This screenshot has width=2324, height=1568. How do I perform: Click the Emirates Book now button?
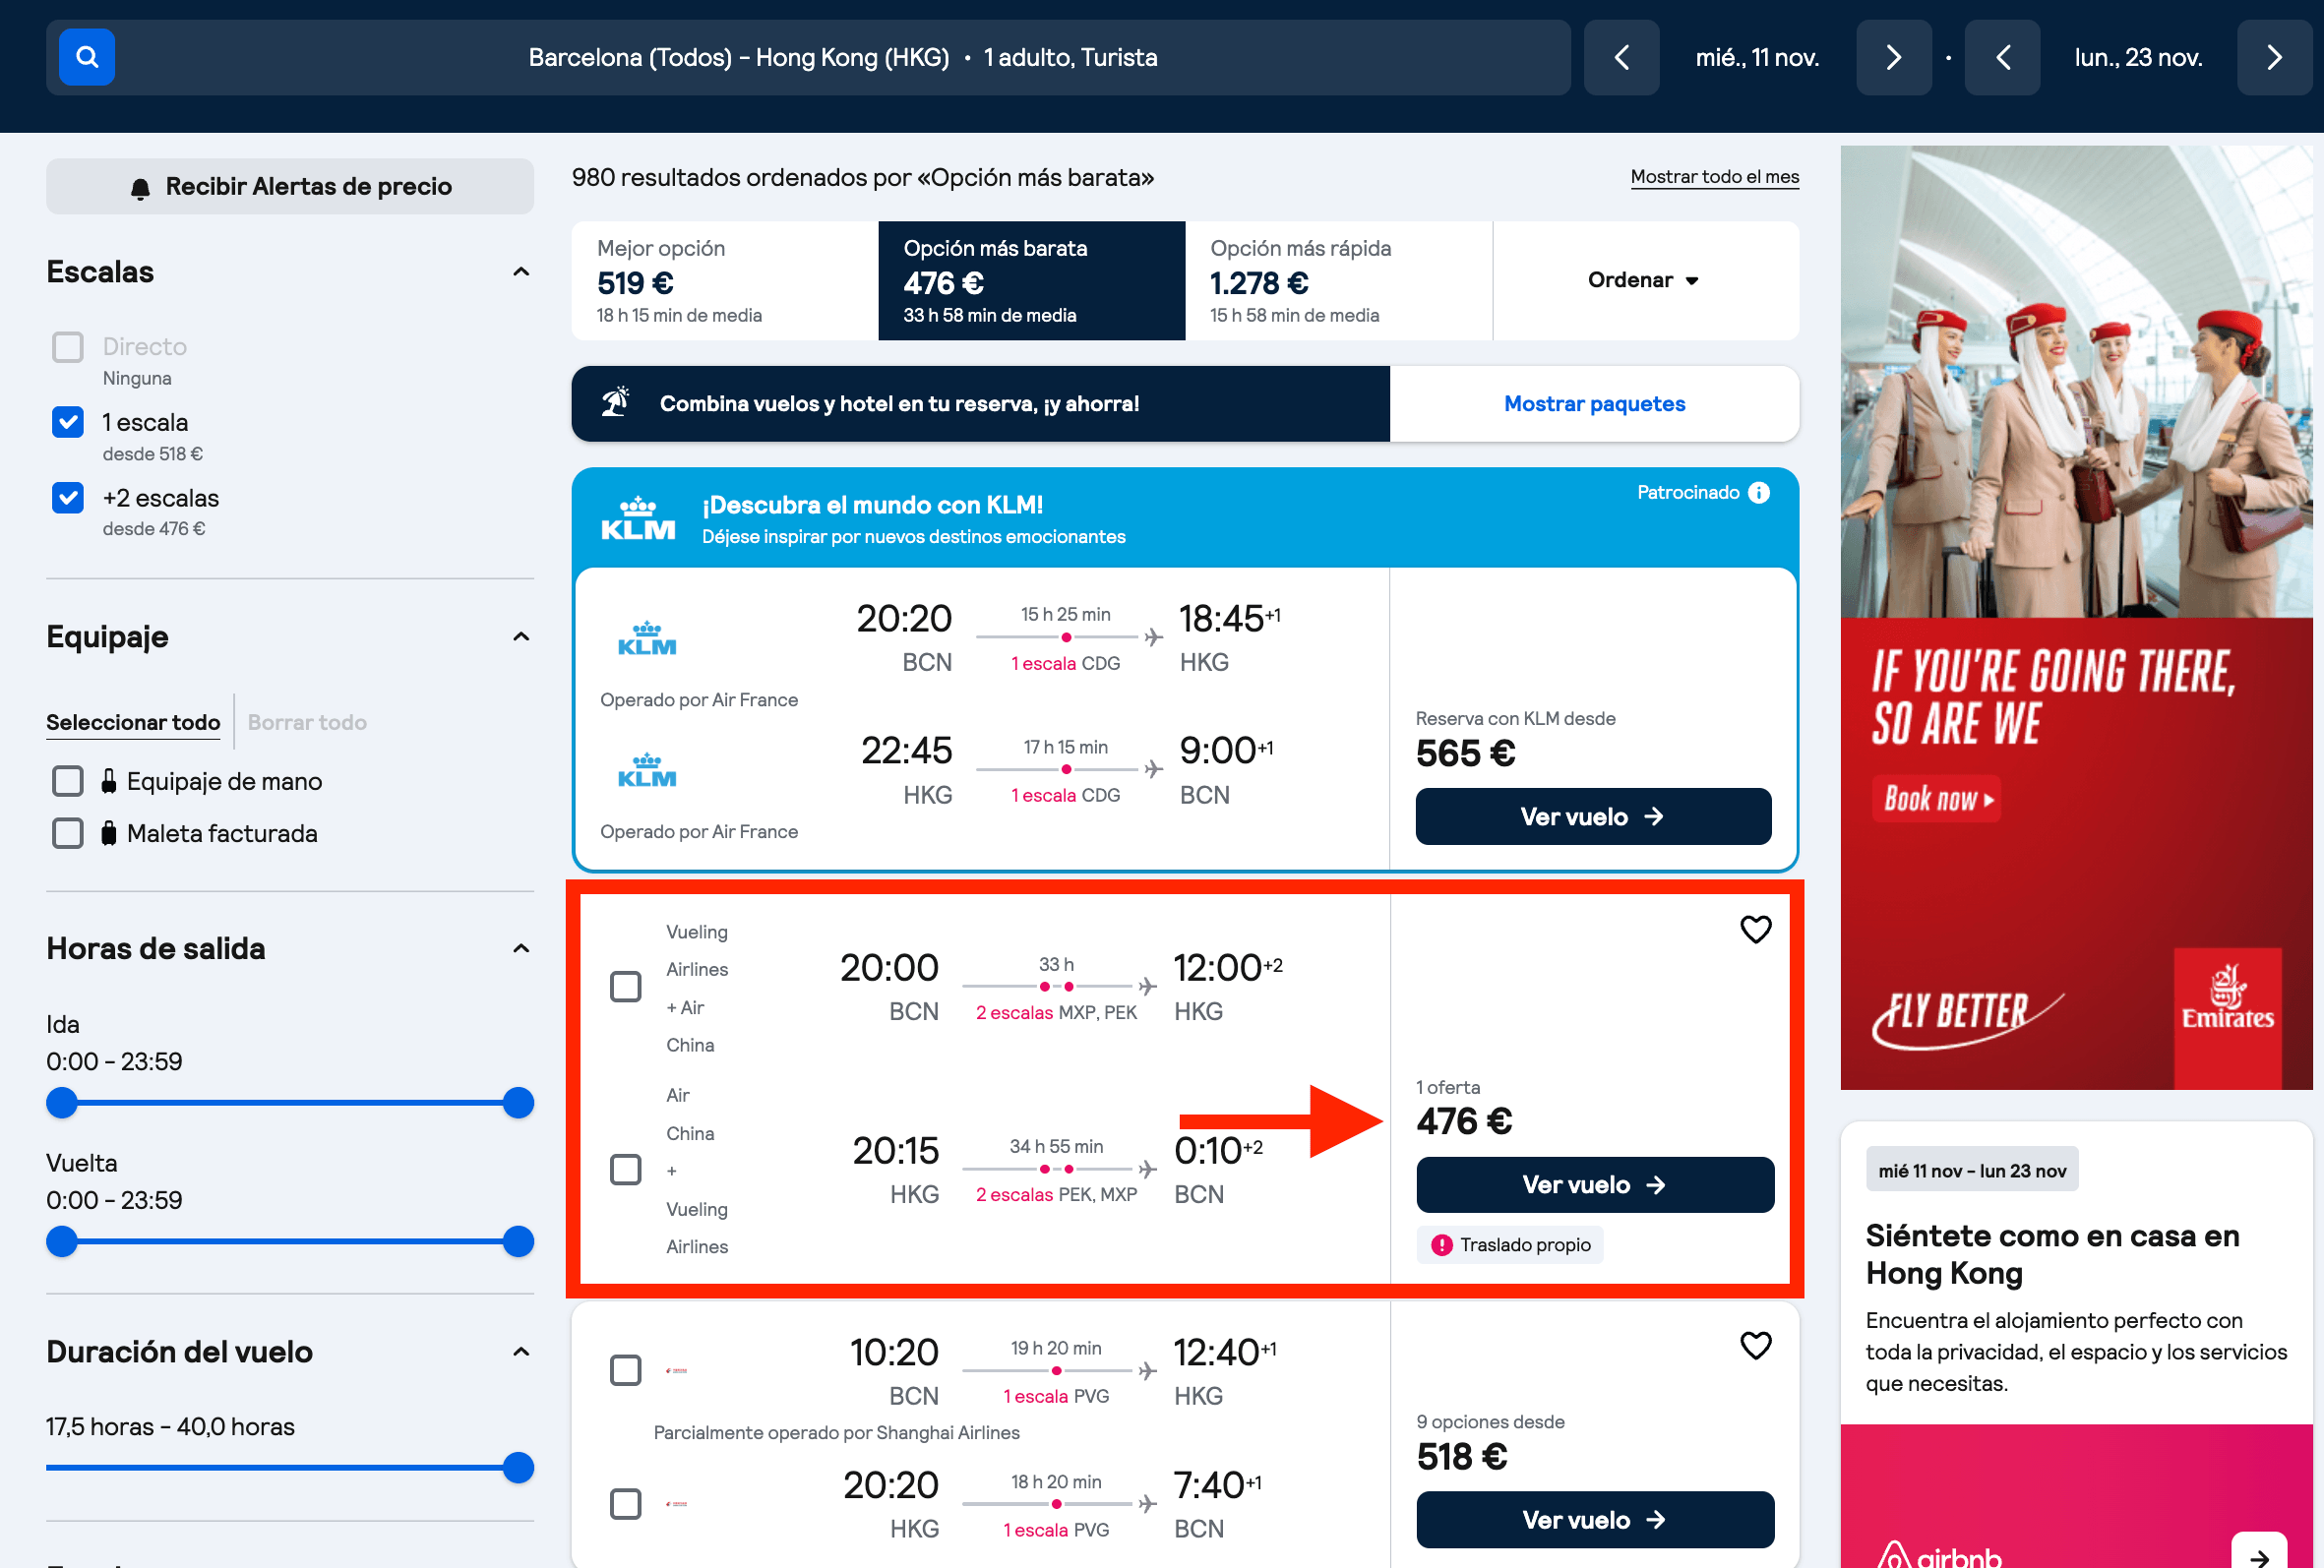(x=1936, y=799)
